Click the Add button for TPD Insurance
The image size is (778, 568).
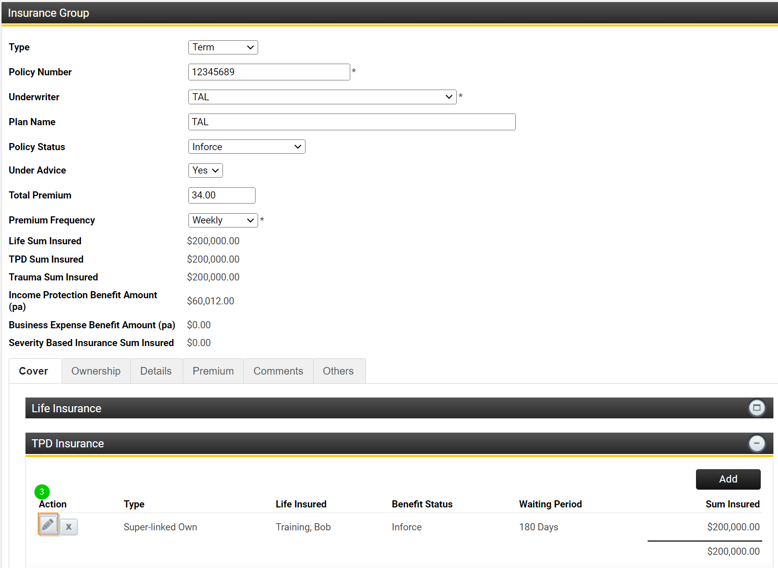728,479
